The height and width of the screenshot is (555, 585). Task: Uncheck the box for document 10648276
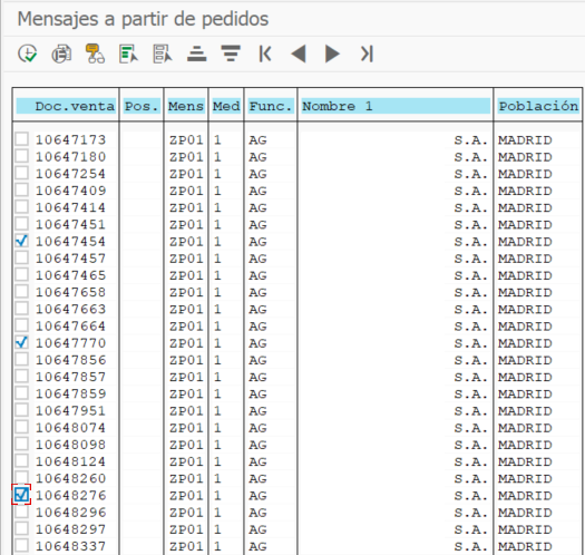click(21, 495)
